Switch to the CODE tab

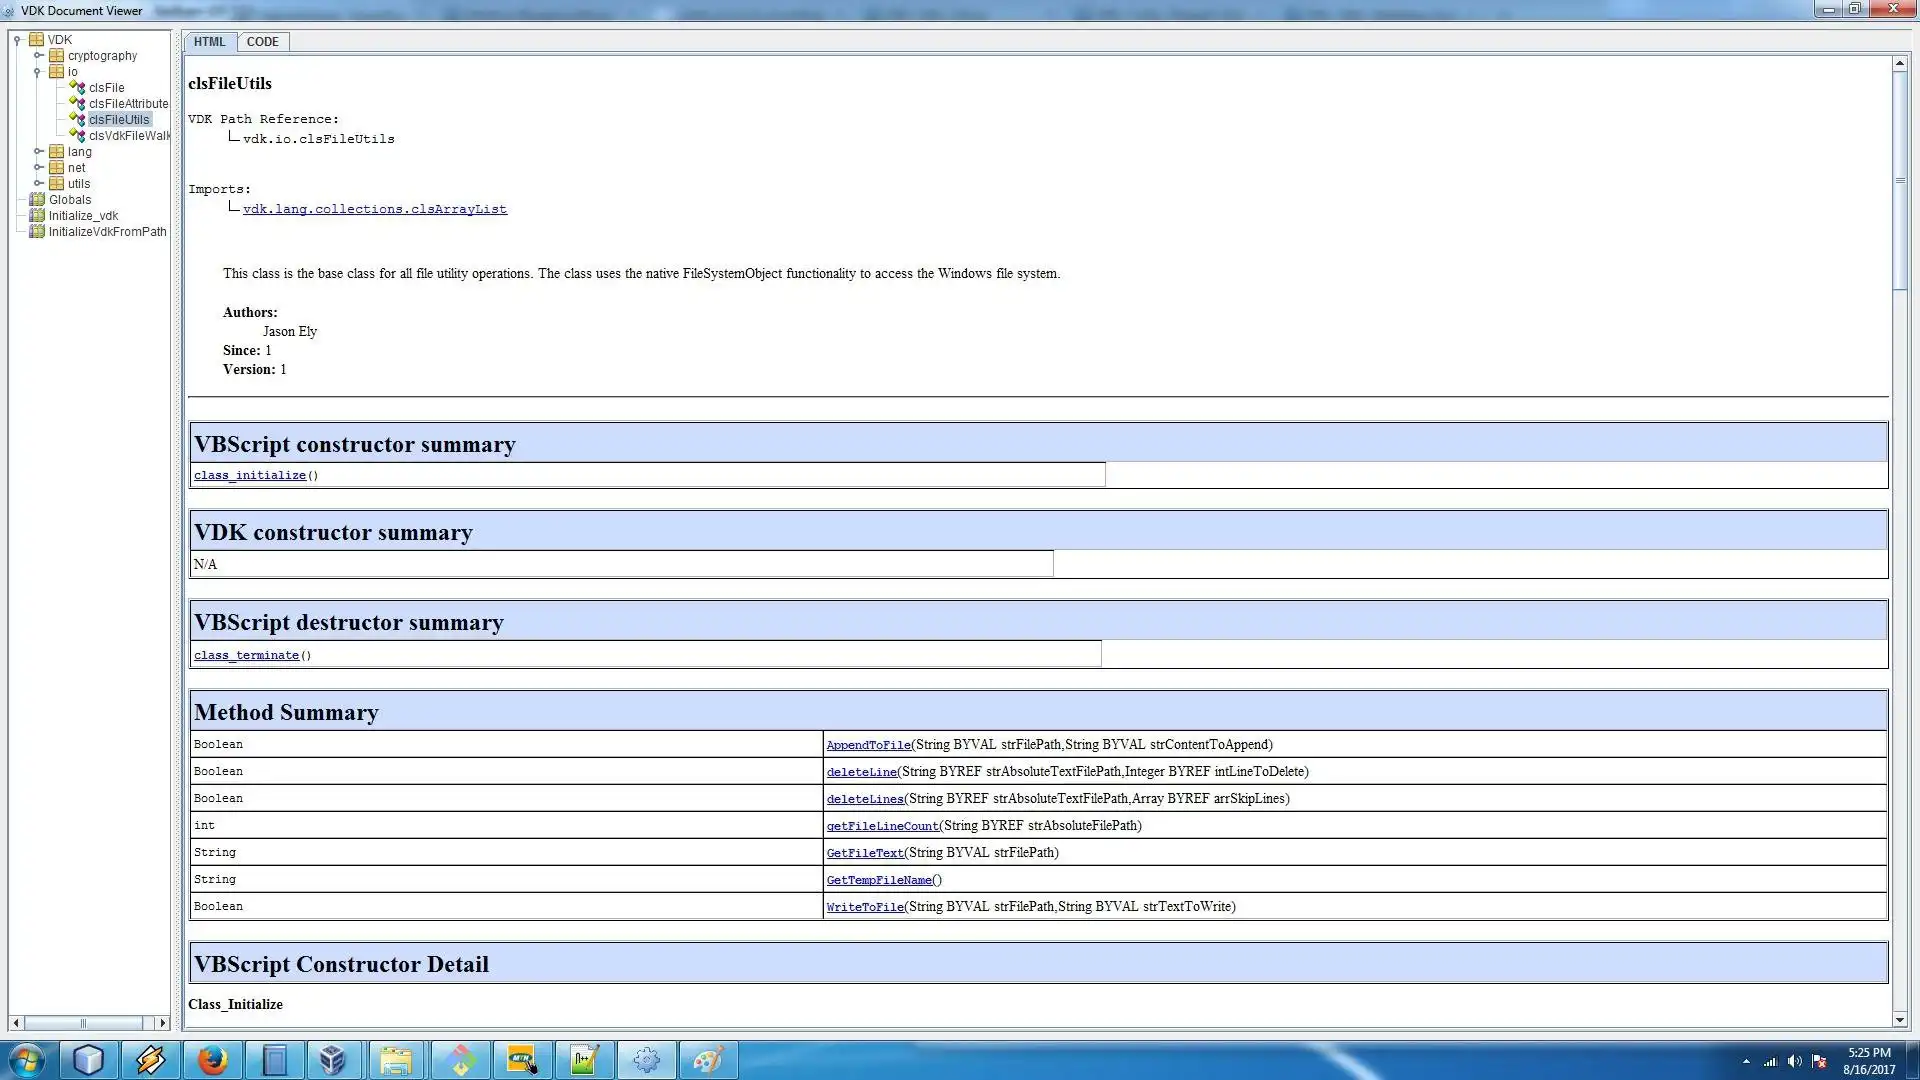pyautogui.click(x=262, y=41)
